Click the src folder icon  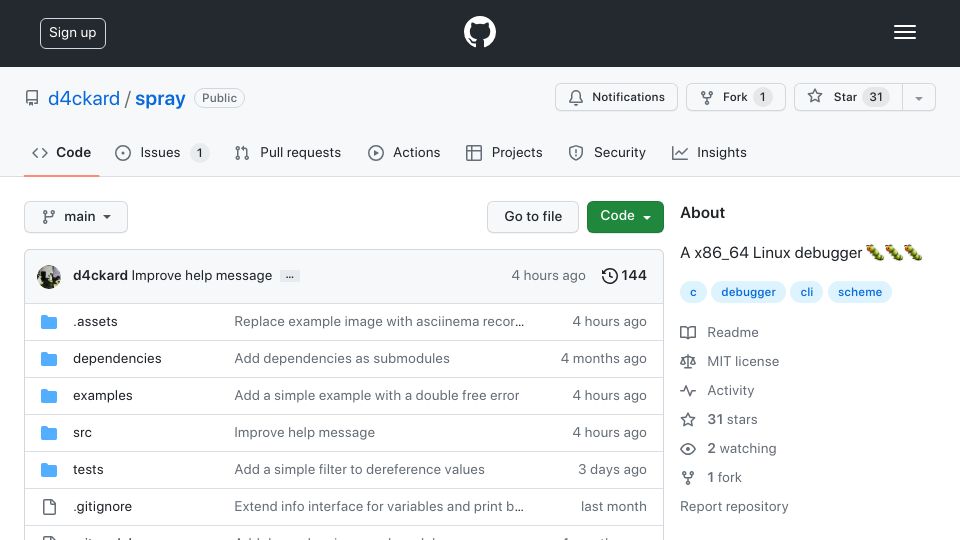tap(49, 433)
